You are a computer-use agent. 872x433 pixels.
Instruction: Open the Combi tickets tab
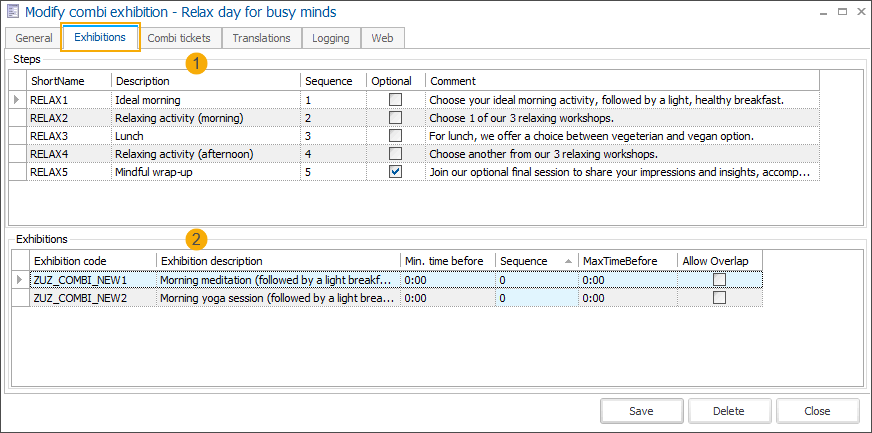tap(179, 38)
